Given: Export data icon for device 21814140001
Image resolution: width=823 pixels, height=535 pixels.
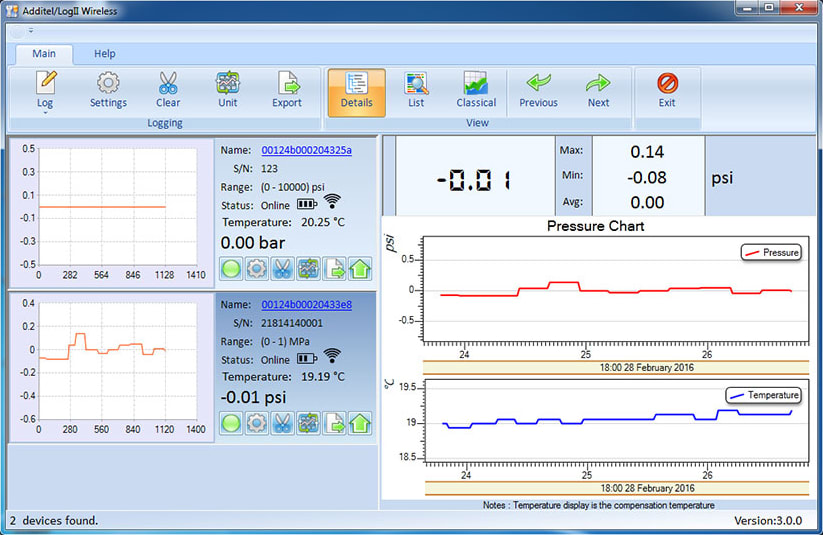Looking at the screenshot, I should tap(334, 423).
